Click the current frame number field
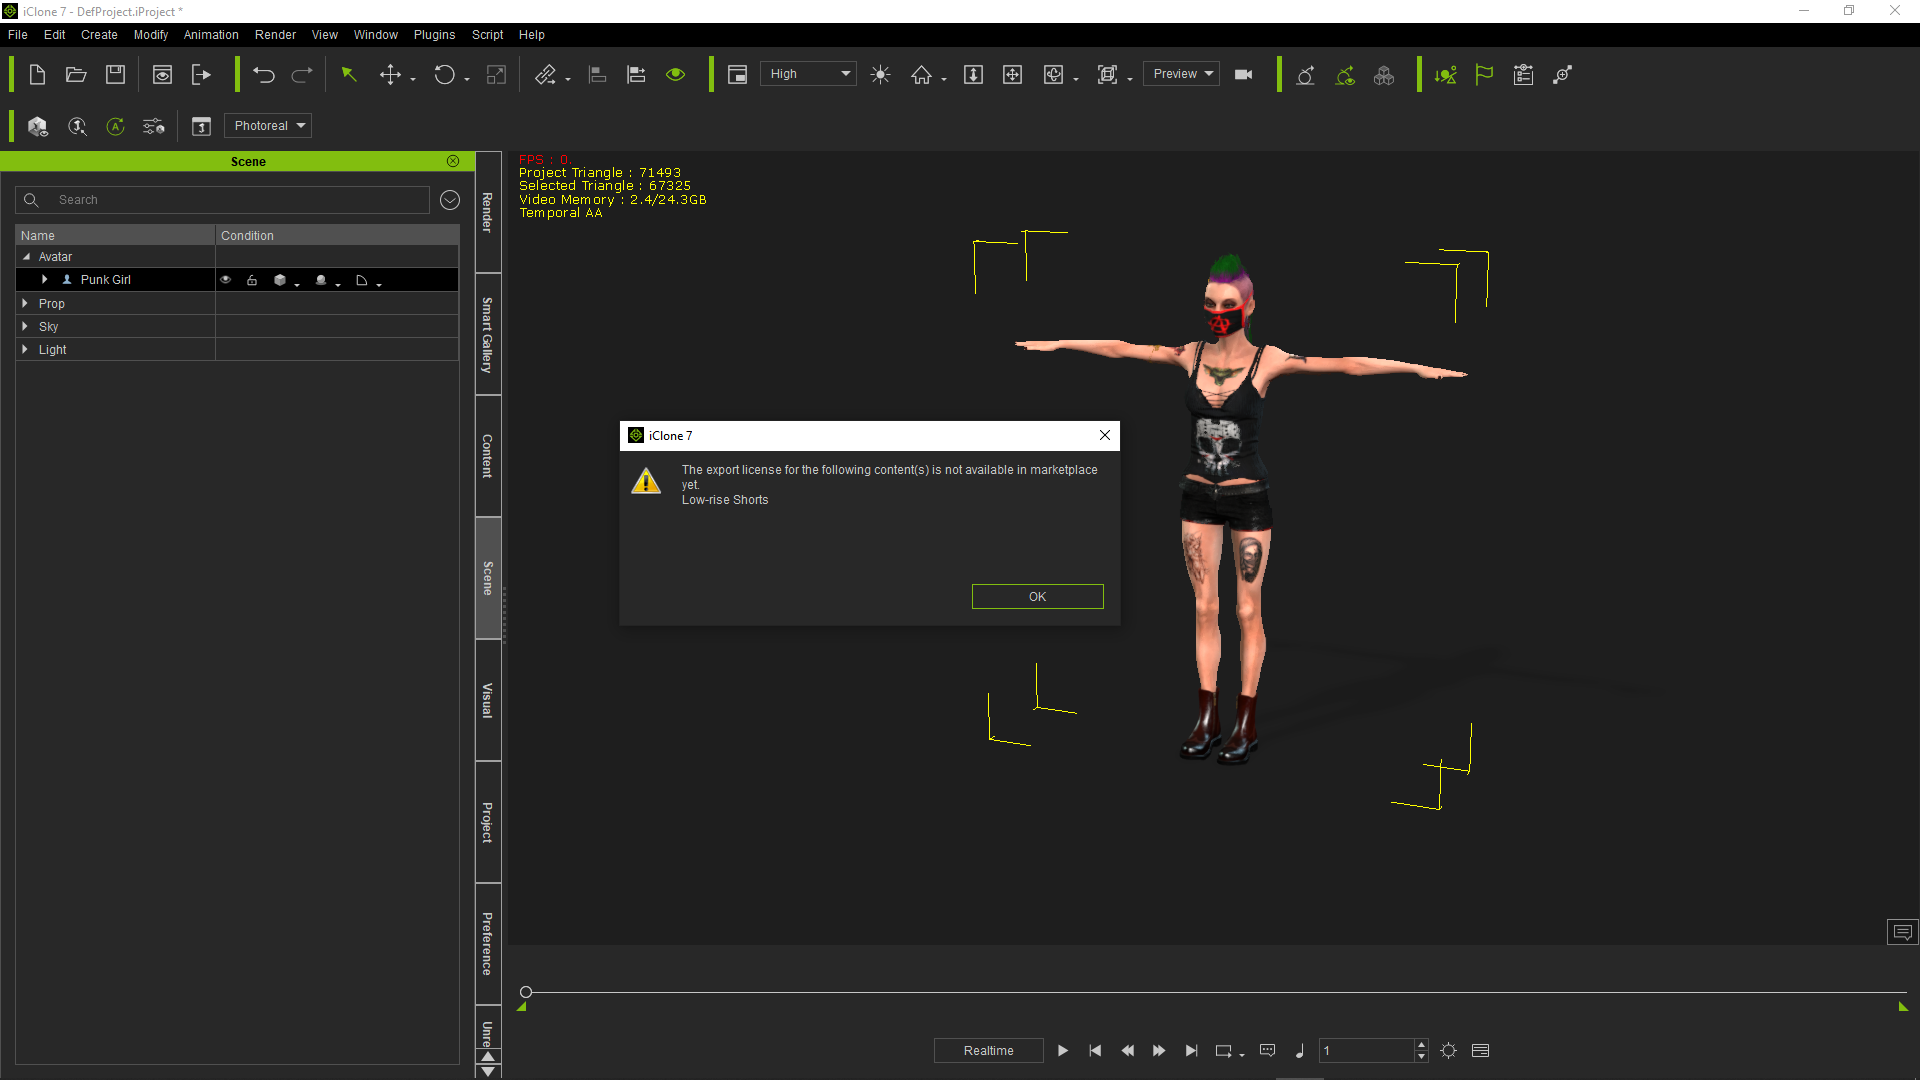Viewport: 1920px width, 1080px height. coord(1366,1051)
